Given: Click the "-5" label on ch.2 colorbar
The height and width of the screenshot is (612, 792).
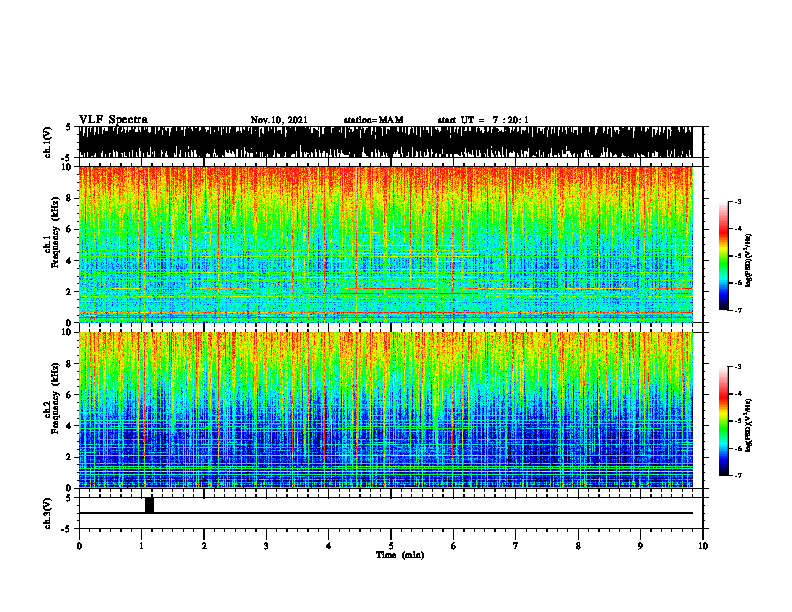Looking at the screenshot, I should 737,421.
